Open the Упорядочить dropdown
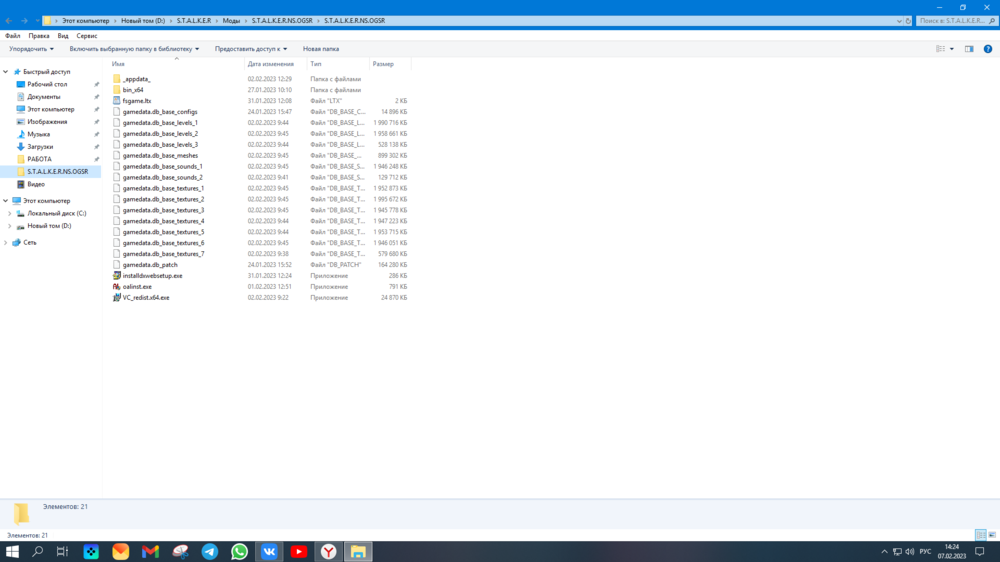 (31, 48)
